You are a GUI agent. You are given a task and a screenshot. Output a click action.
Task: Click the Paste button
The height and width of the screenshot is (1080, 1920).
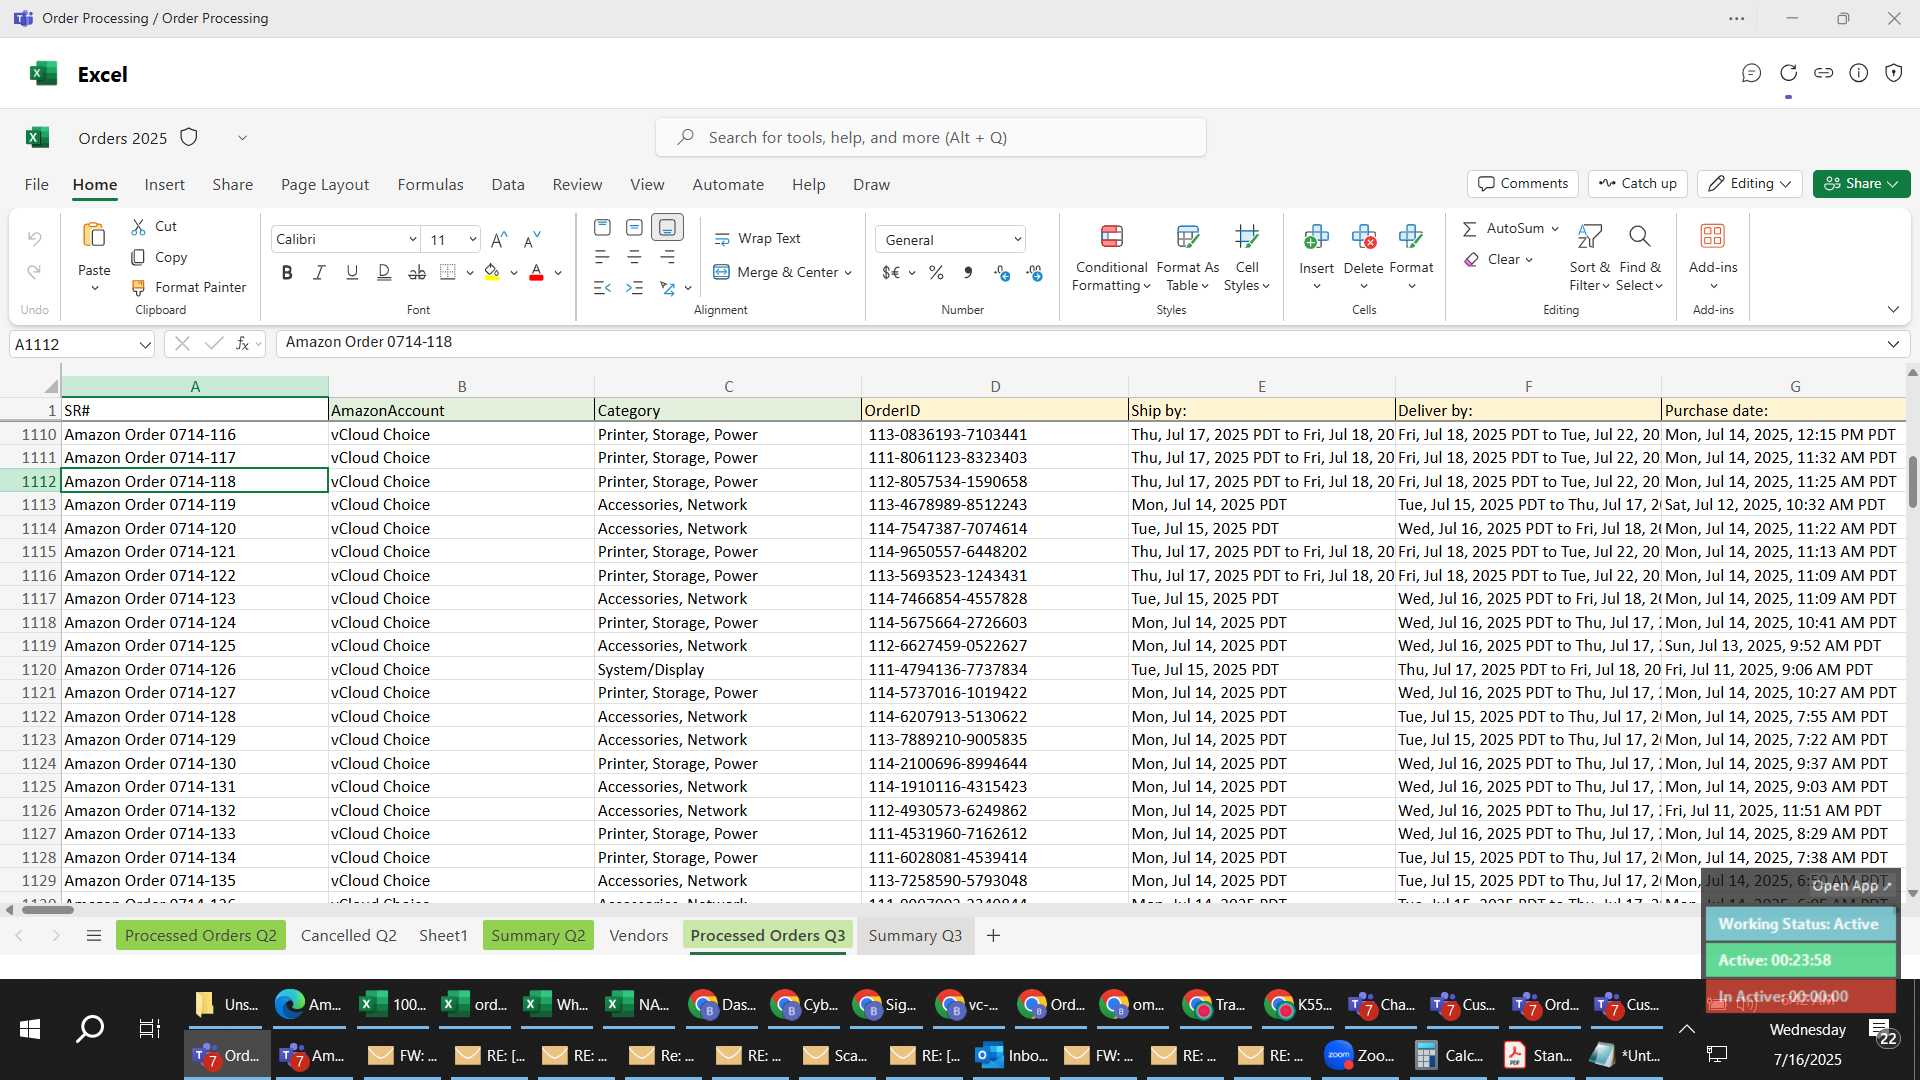click(94, 256)
